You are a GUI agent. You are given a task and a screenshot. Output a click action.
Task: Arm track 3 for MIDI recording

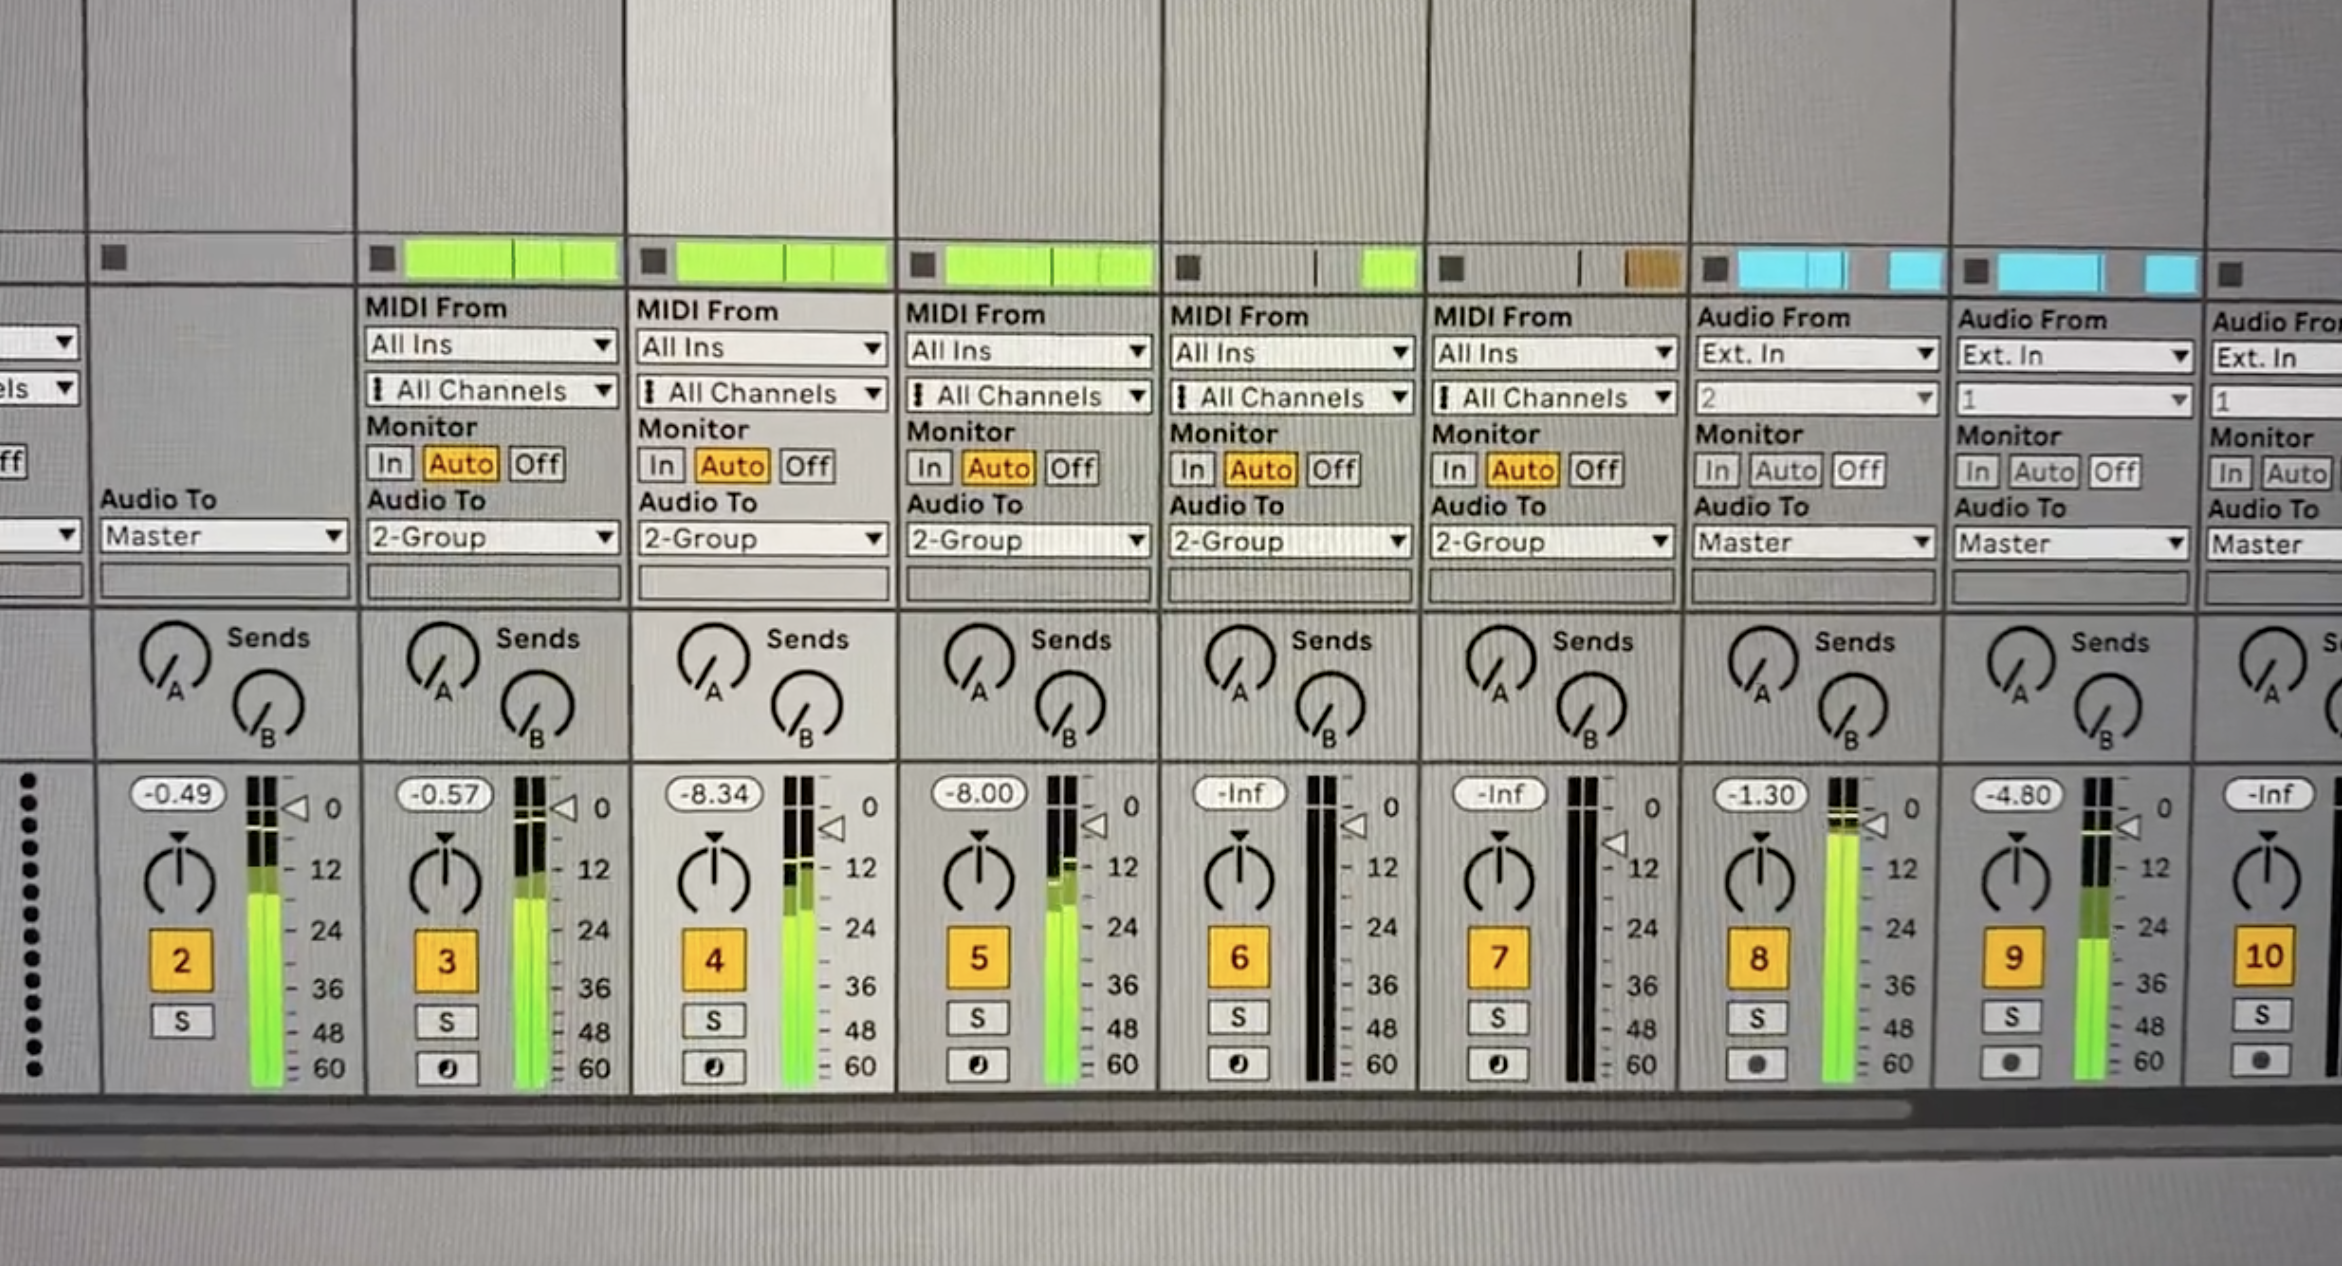tap(446, 1068)
